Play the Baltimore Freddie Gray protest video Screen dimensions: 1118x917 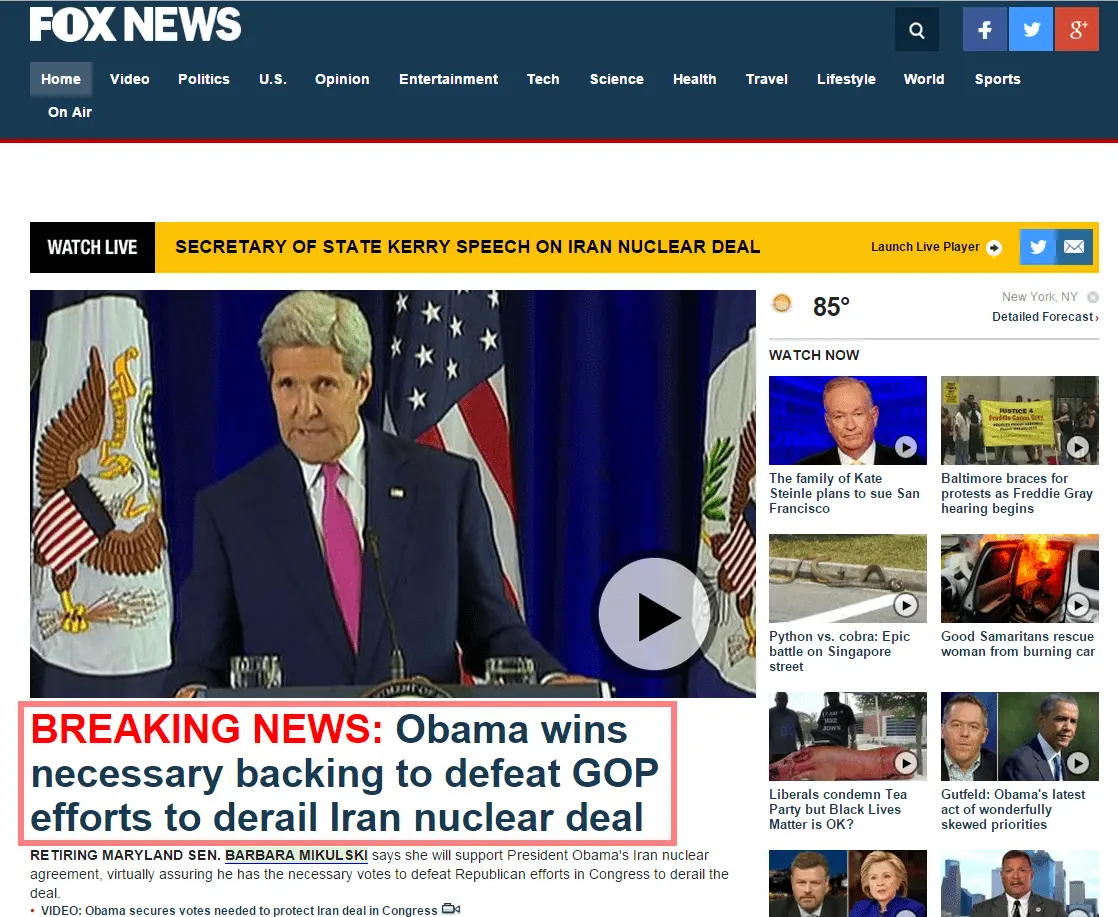(x=1020, y=420)
